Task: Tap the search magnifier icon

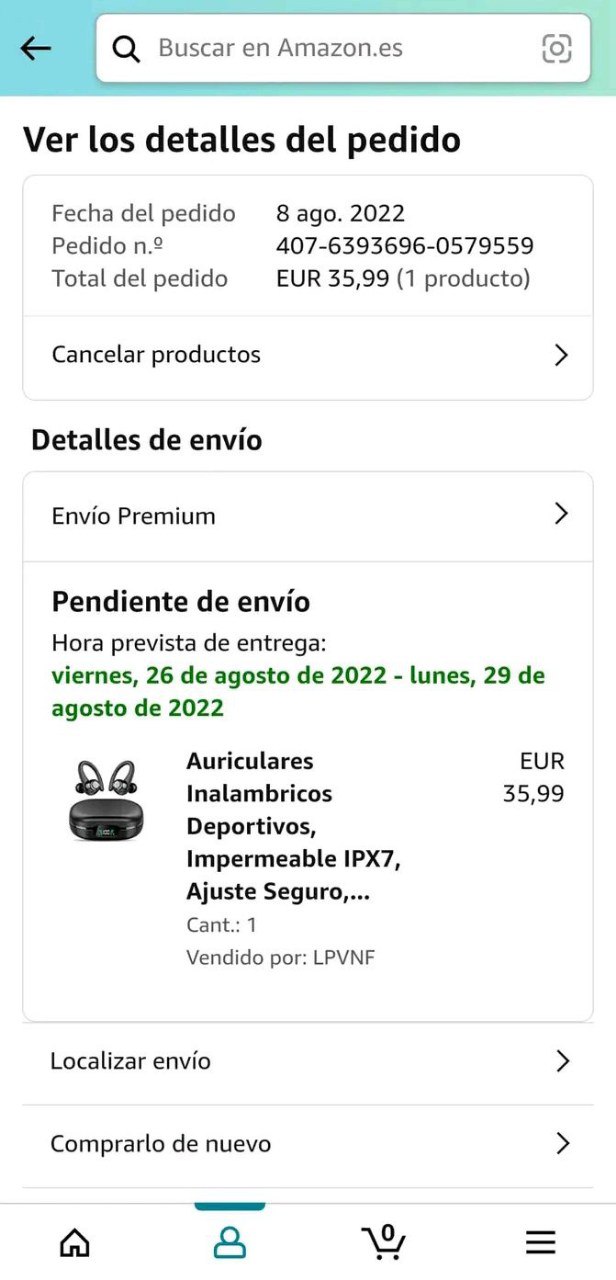Action: click(x=126, y=48)
